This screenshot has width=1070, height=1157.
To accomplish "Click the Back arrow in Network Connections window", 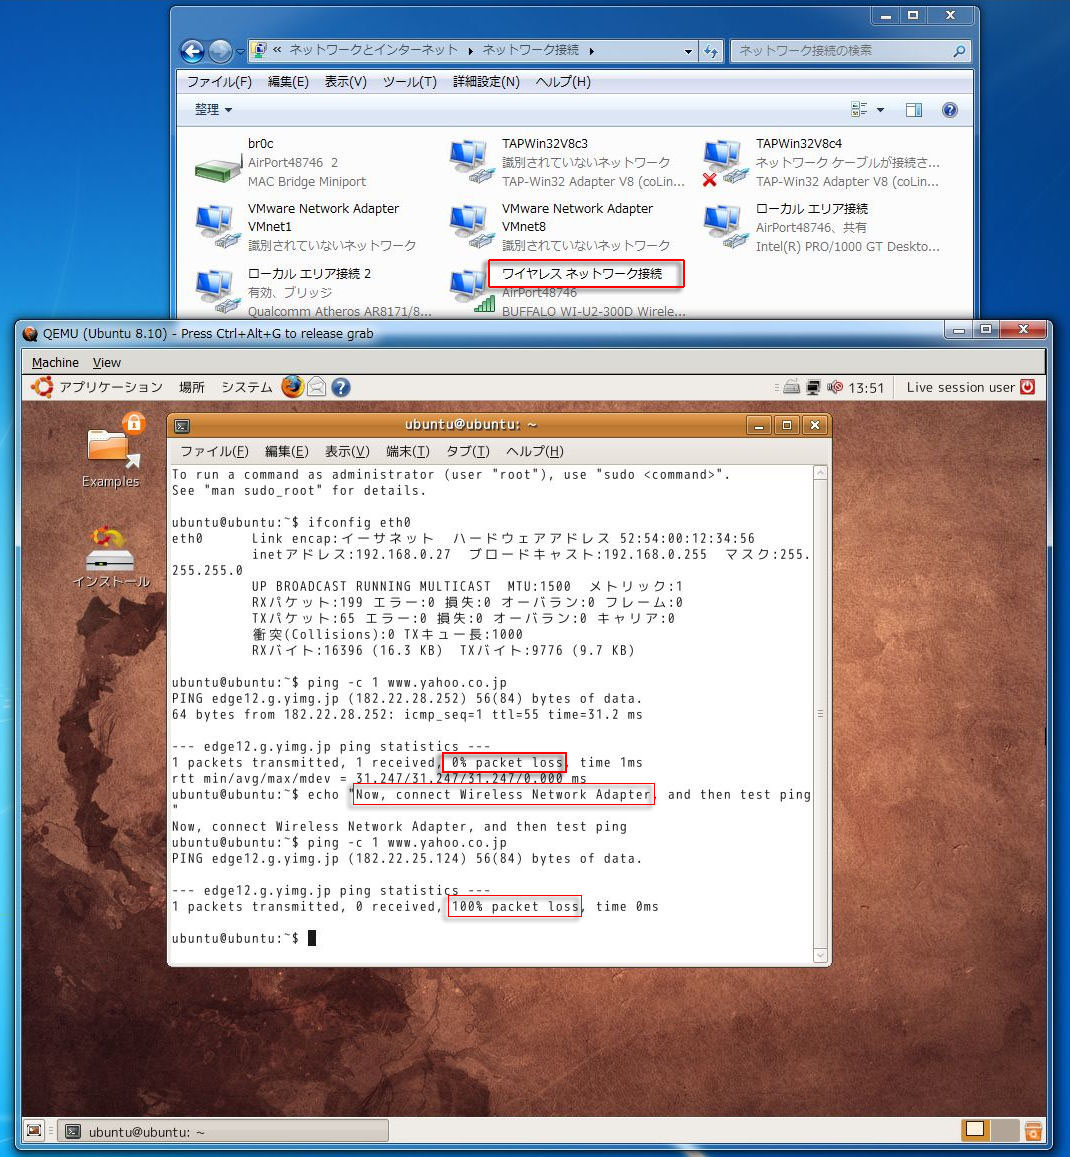I will 193,51.
